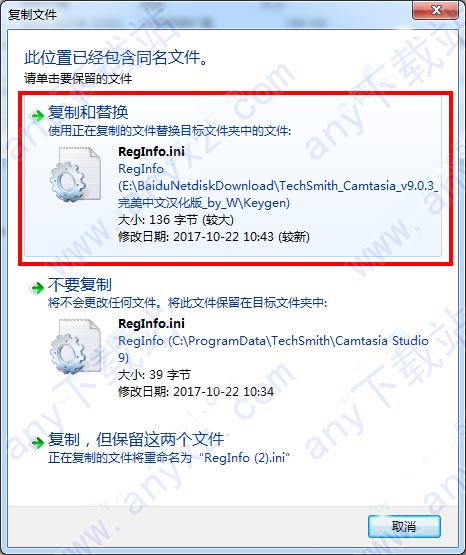Click the 修改日期 2017-10-22 10:34 line
Viewport: 466px width, 555px height.
point(196,391)
